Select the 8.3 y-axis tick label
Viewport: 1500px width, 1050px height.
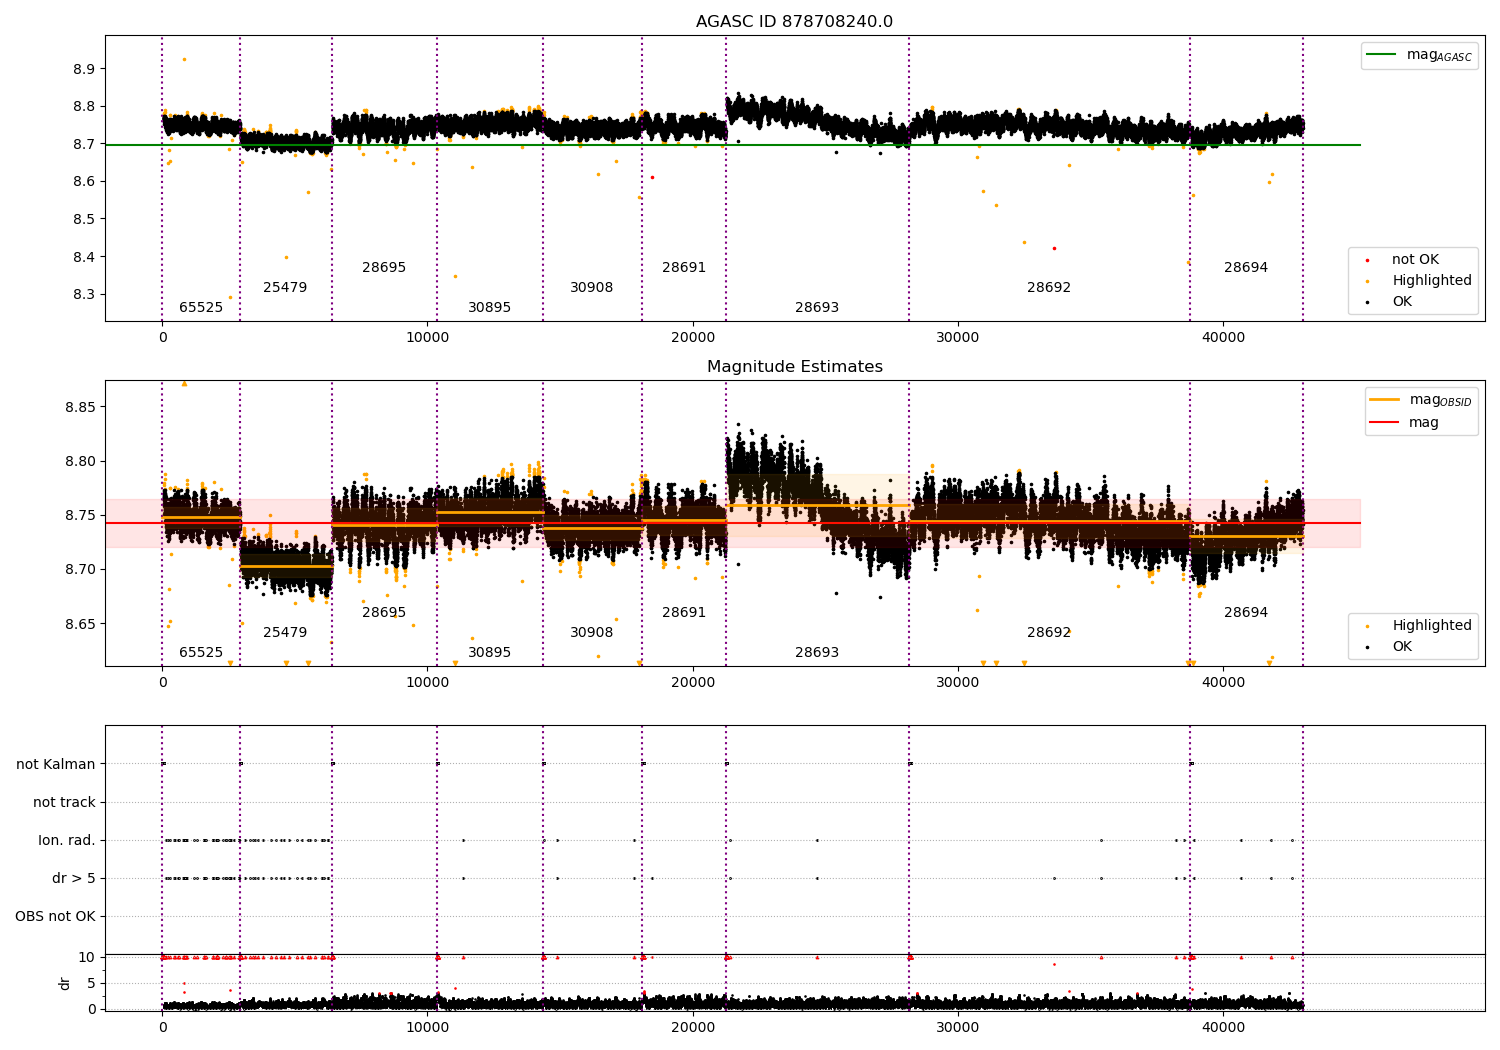(85, 295)
